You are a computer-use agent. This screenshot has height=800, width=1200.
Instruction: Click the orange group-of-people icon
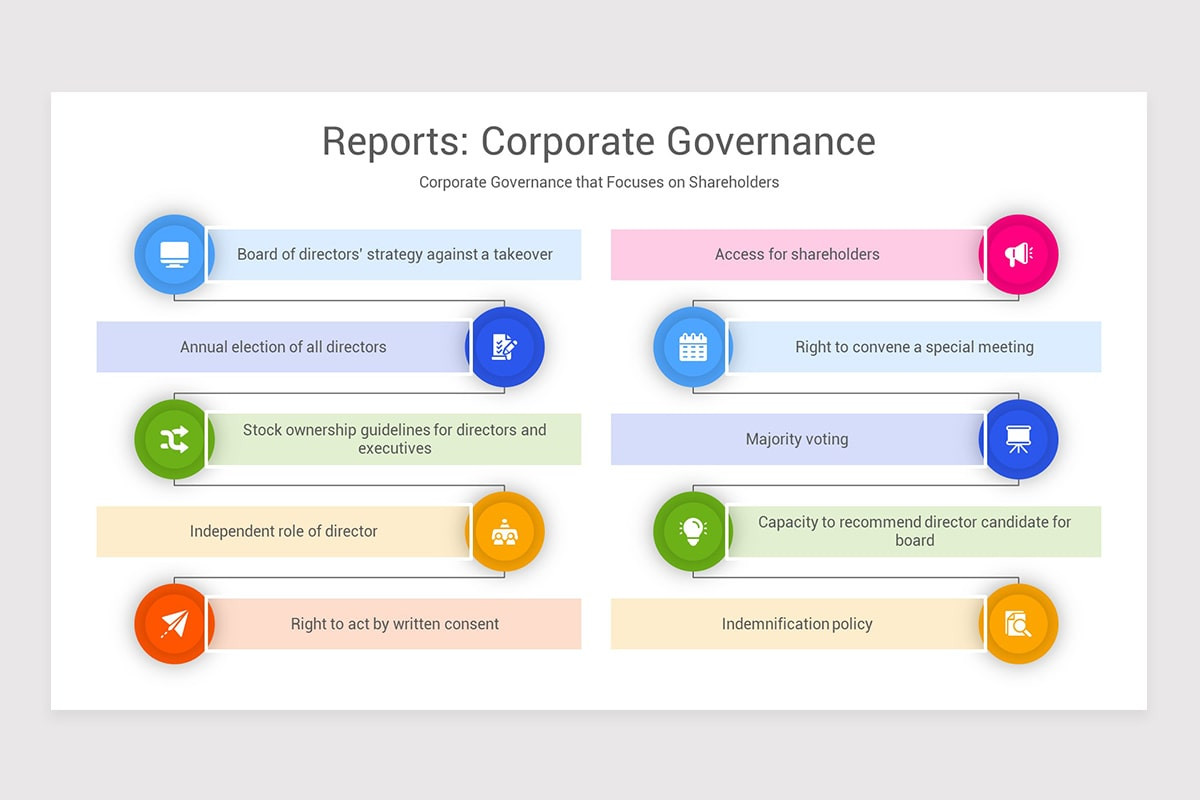click(x=506, y=531)
